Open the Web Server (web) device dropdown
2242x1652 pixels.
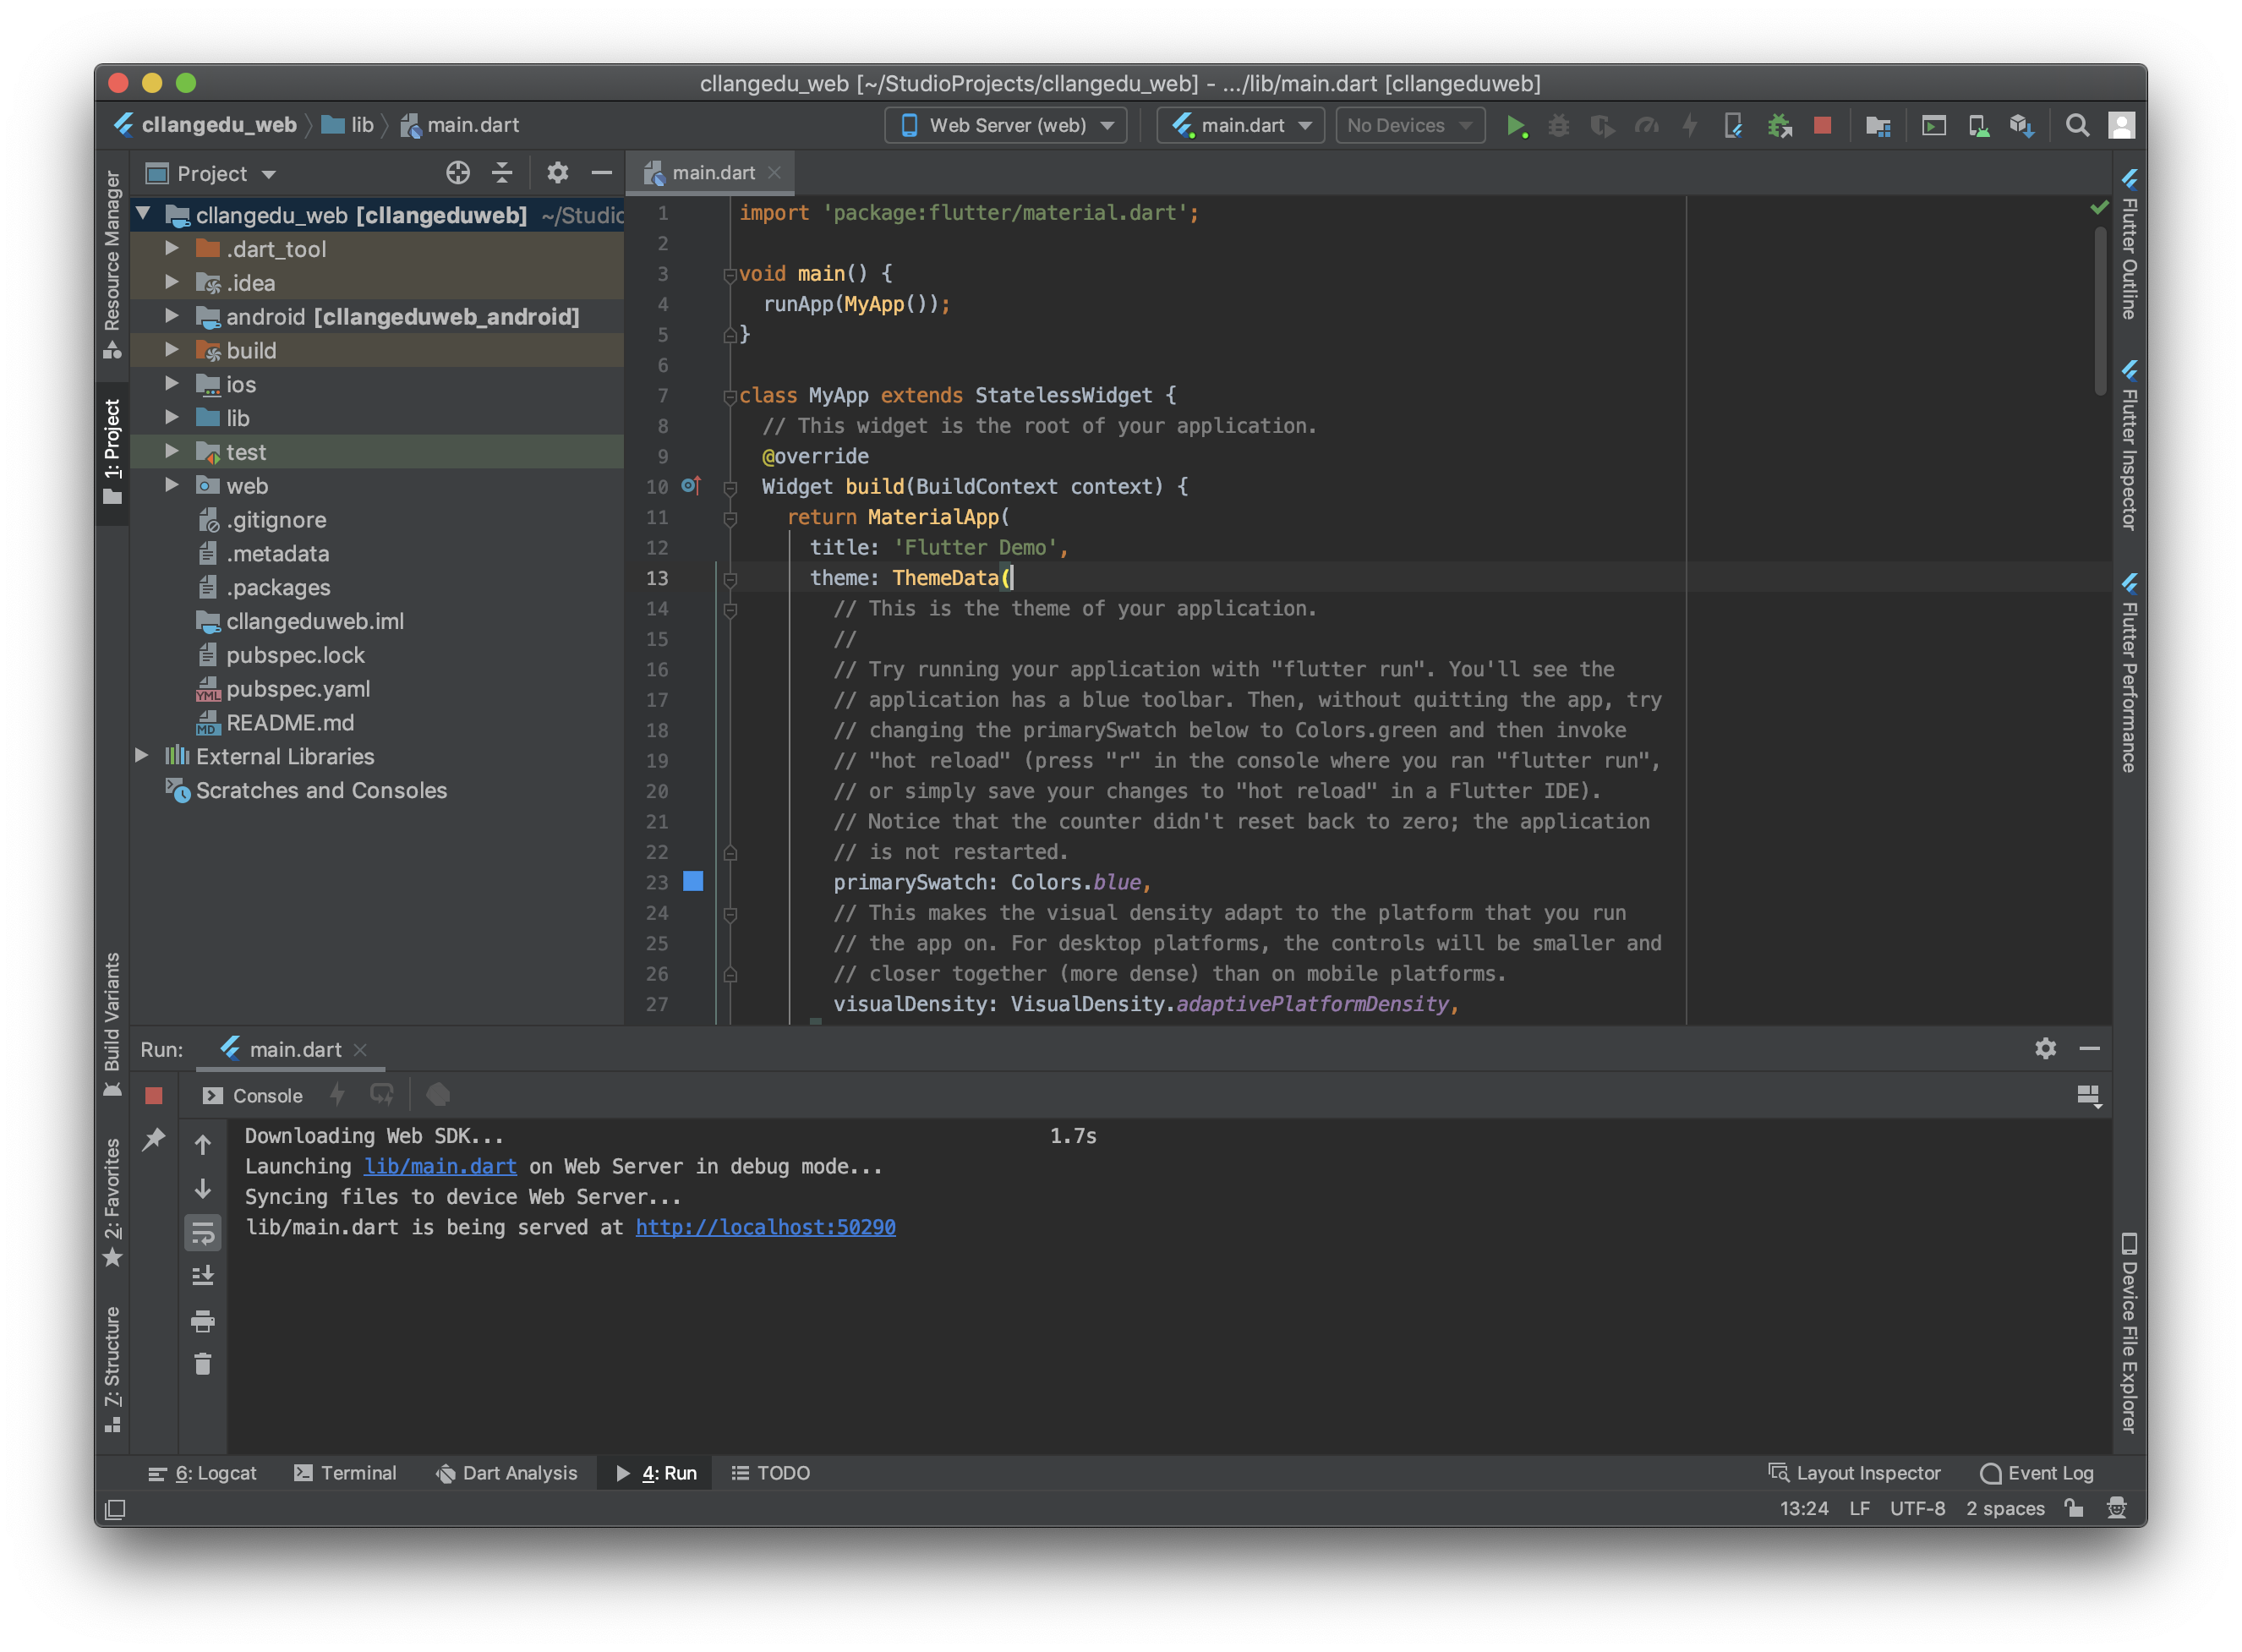(x=1006, y=126)
